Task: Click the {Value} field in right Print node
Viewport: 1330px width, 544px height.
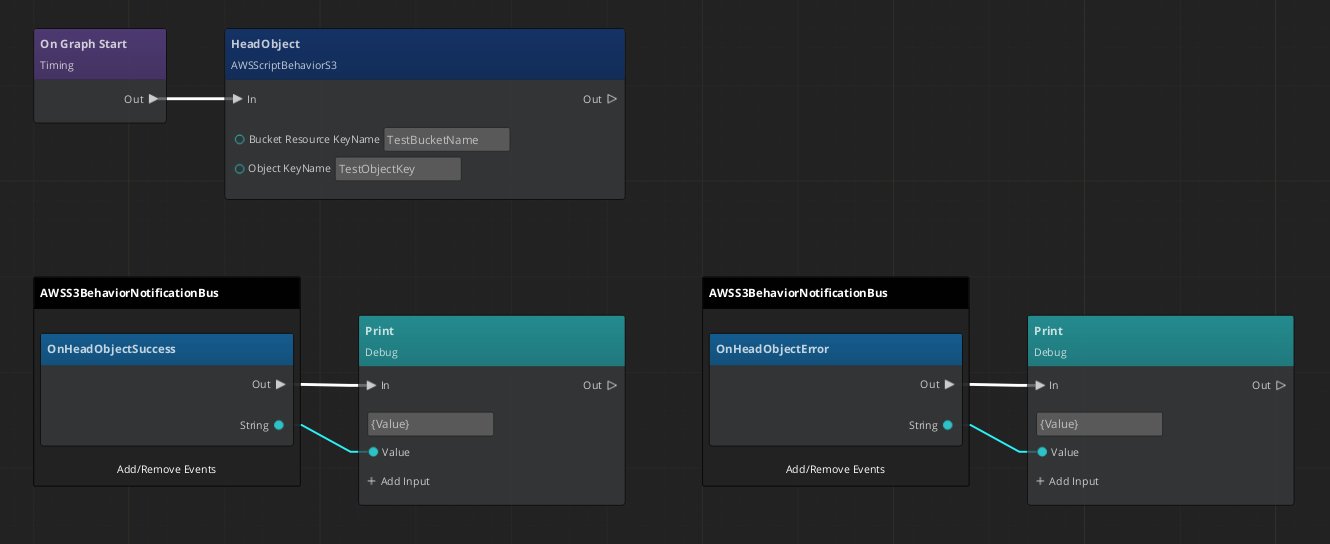Action: click(1098, 424)
